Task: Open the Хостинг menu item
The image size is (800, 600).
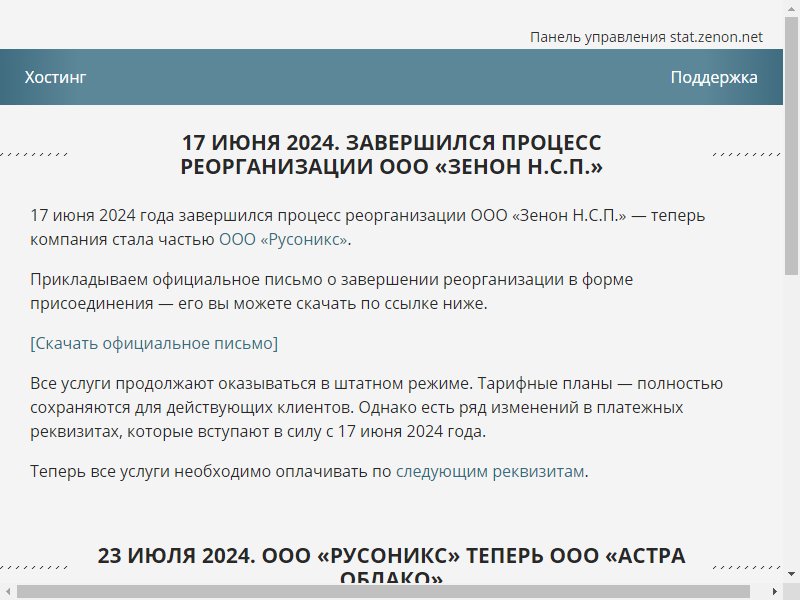Action: point(55,77)
